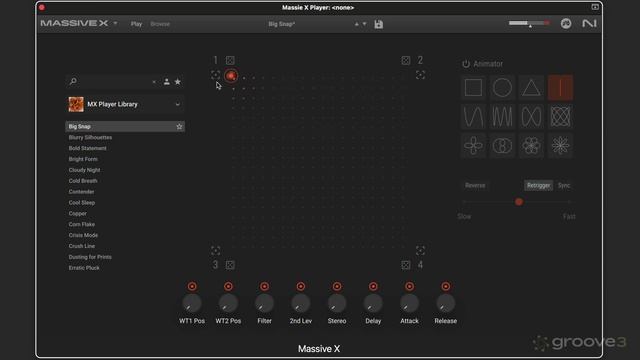Select the starburst Animator shape
This screenshot has width=640, height=360.
560,145
